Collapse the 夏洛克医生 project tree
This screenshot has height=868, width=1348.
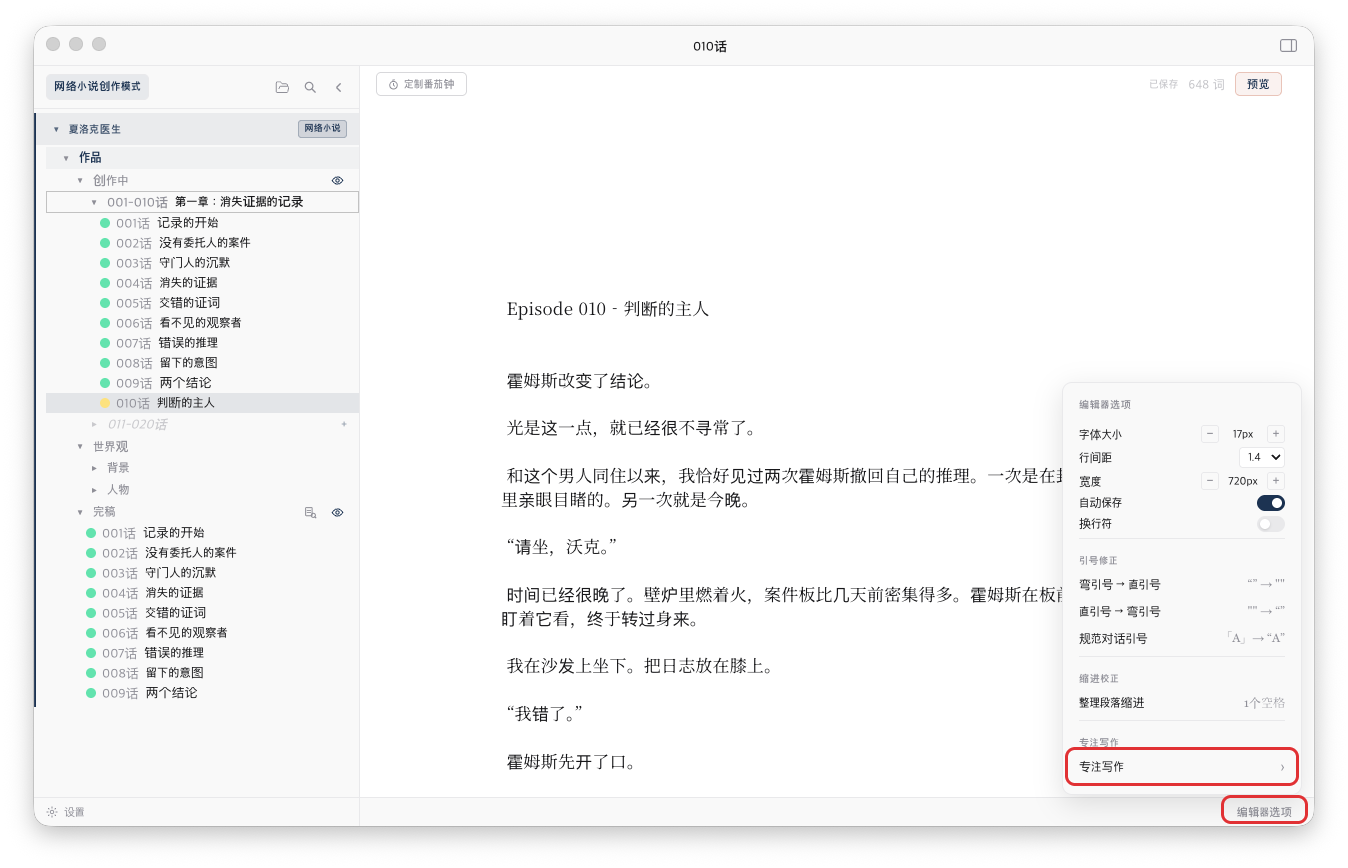click(56, 129)
